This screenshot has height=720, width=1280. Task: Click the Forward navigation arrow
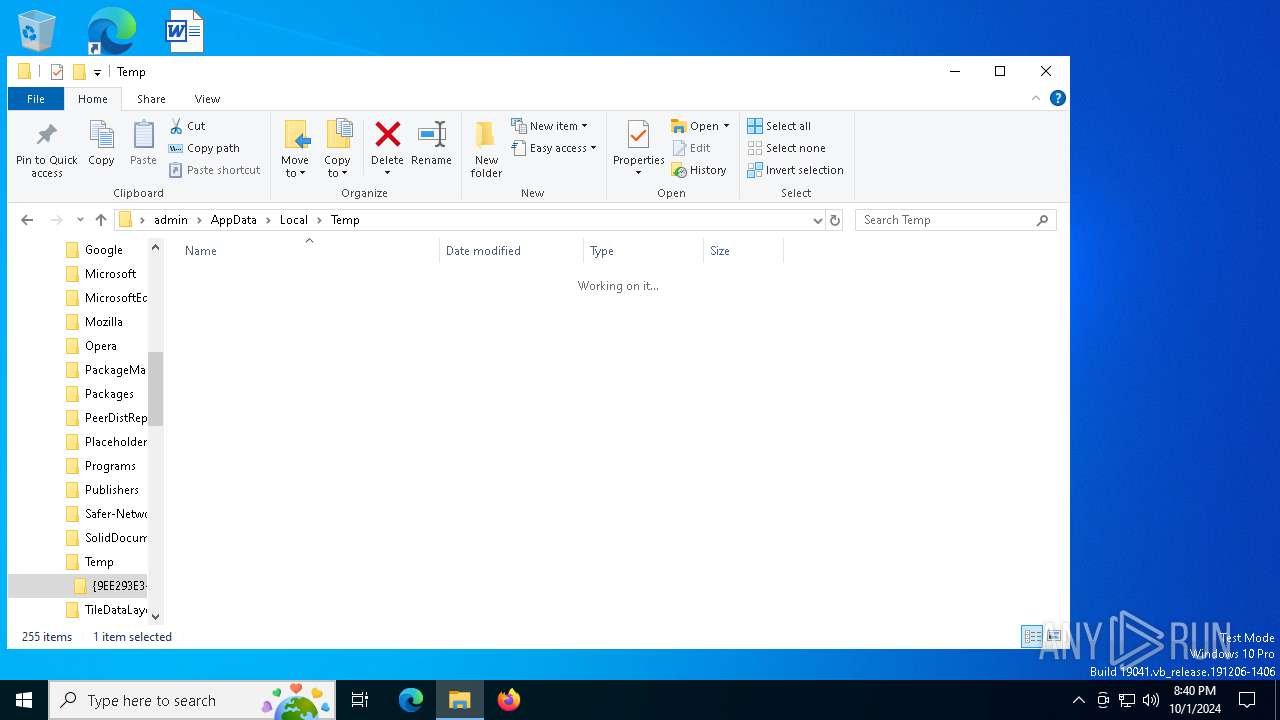tap(56, 220)
